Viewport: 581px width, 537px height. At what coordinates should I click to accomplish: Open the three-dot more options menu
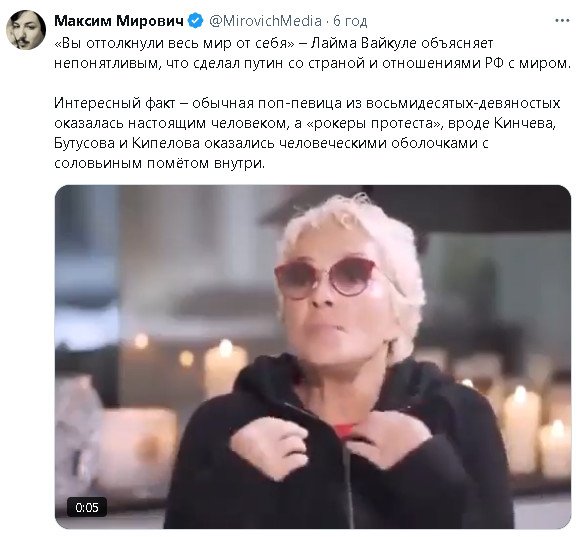(562, 21)
